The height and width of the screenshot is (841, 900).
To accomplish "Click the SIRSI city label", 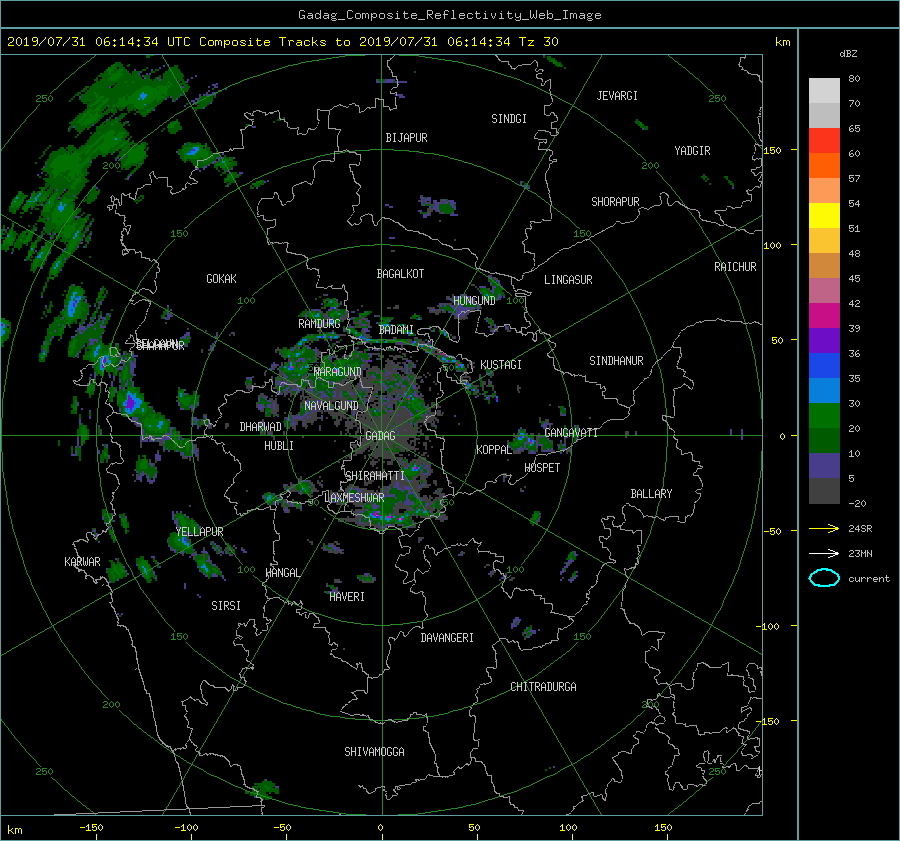I will click(x=226, y=606).
